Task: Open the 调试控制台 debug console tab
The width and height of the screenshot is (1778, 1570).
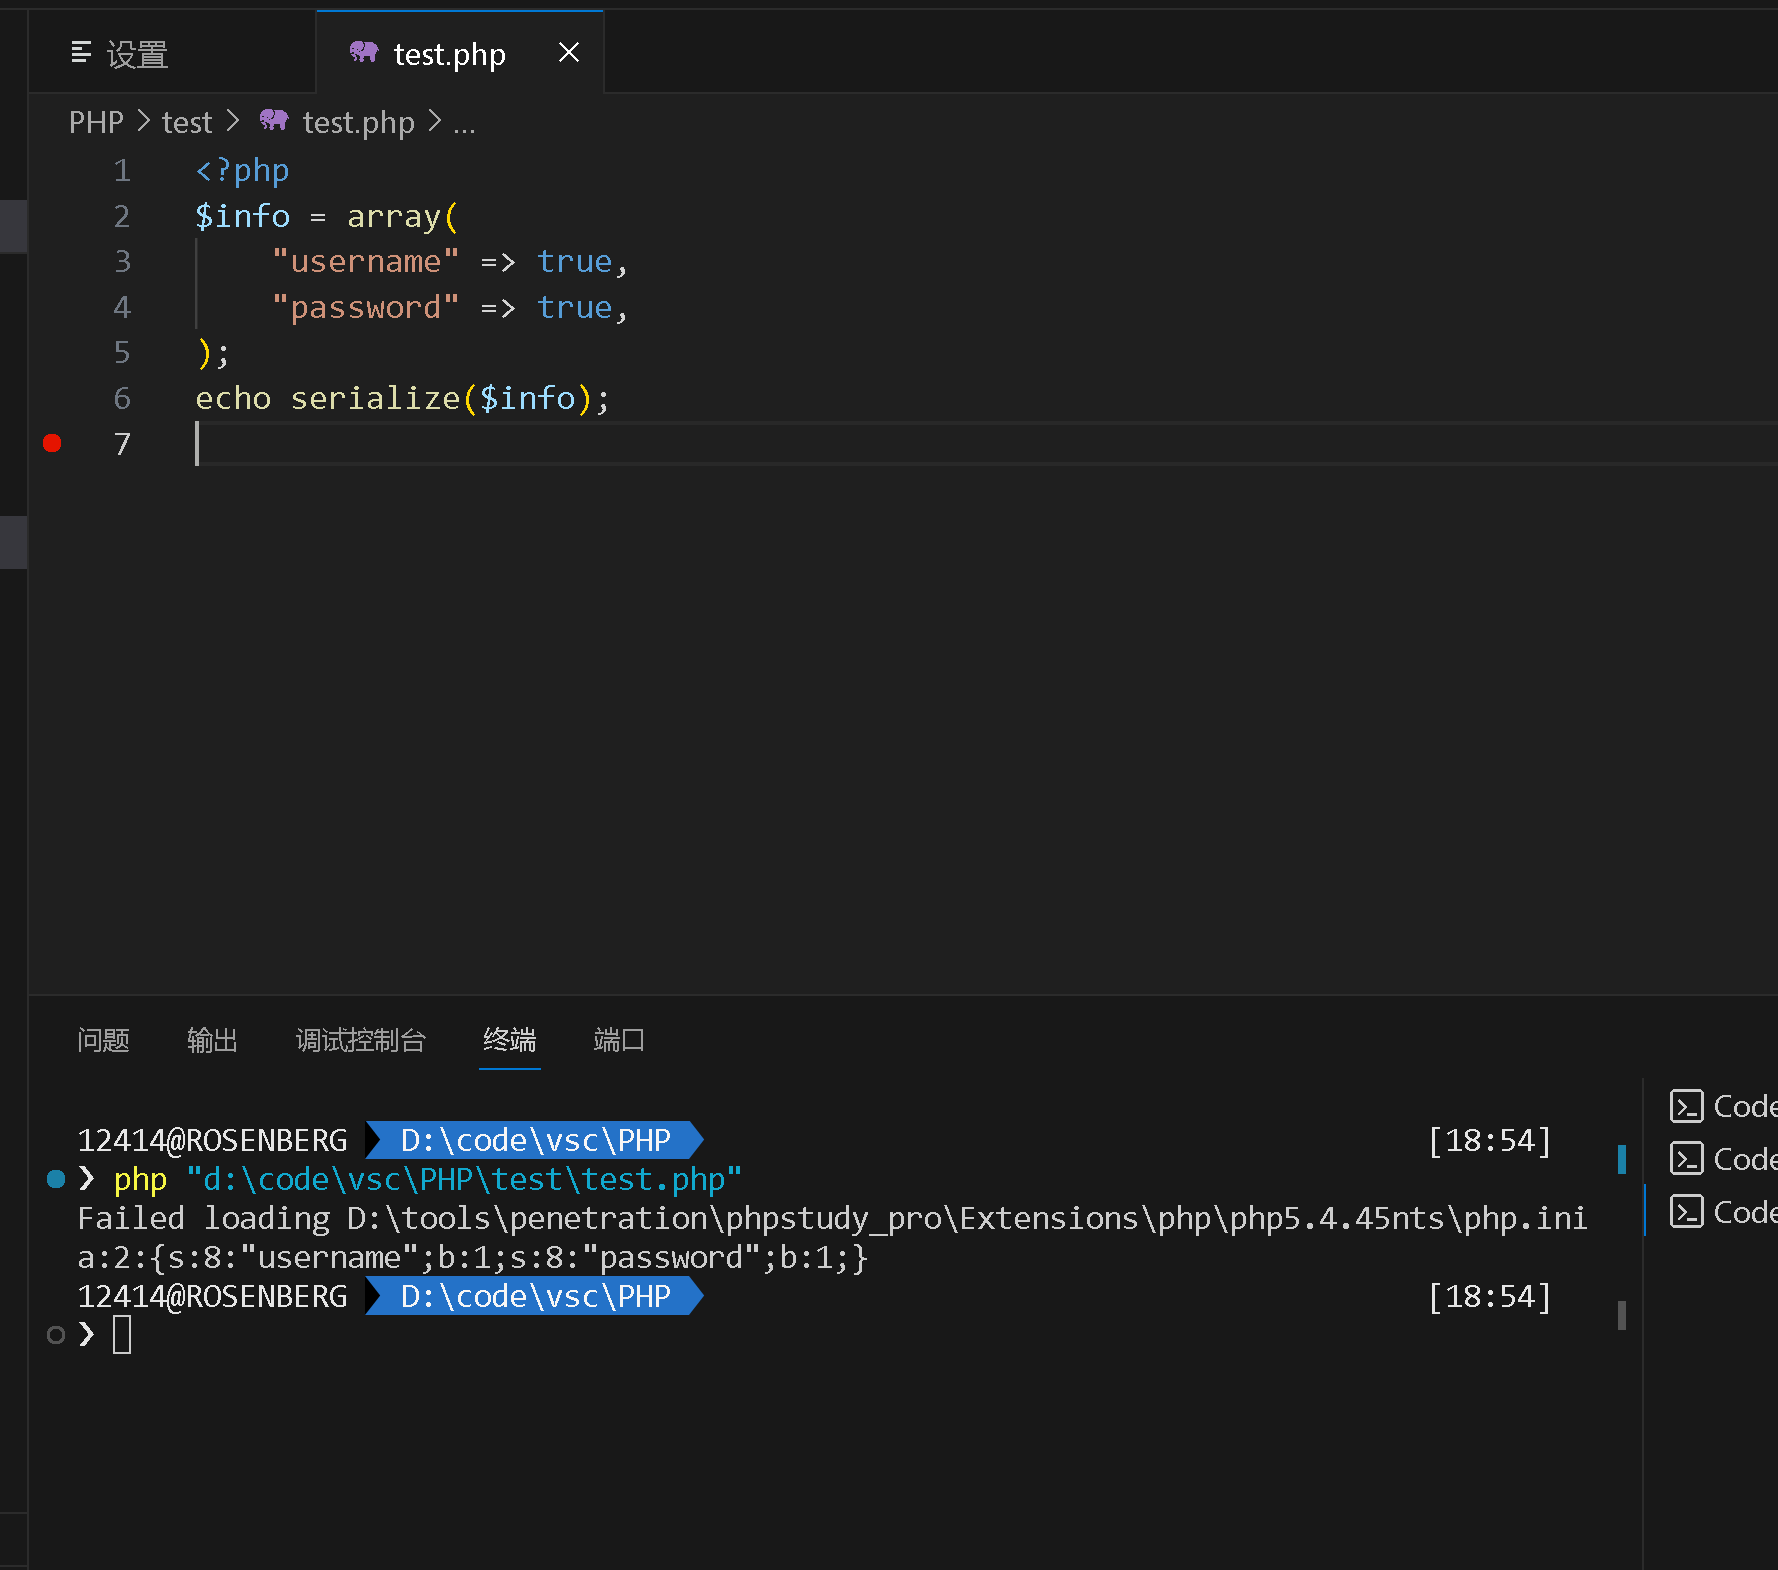Action: pos(360,1040)
